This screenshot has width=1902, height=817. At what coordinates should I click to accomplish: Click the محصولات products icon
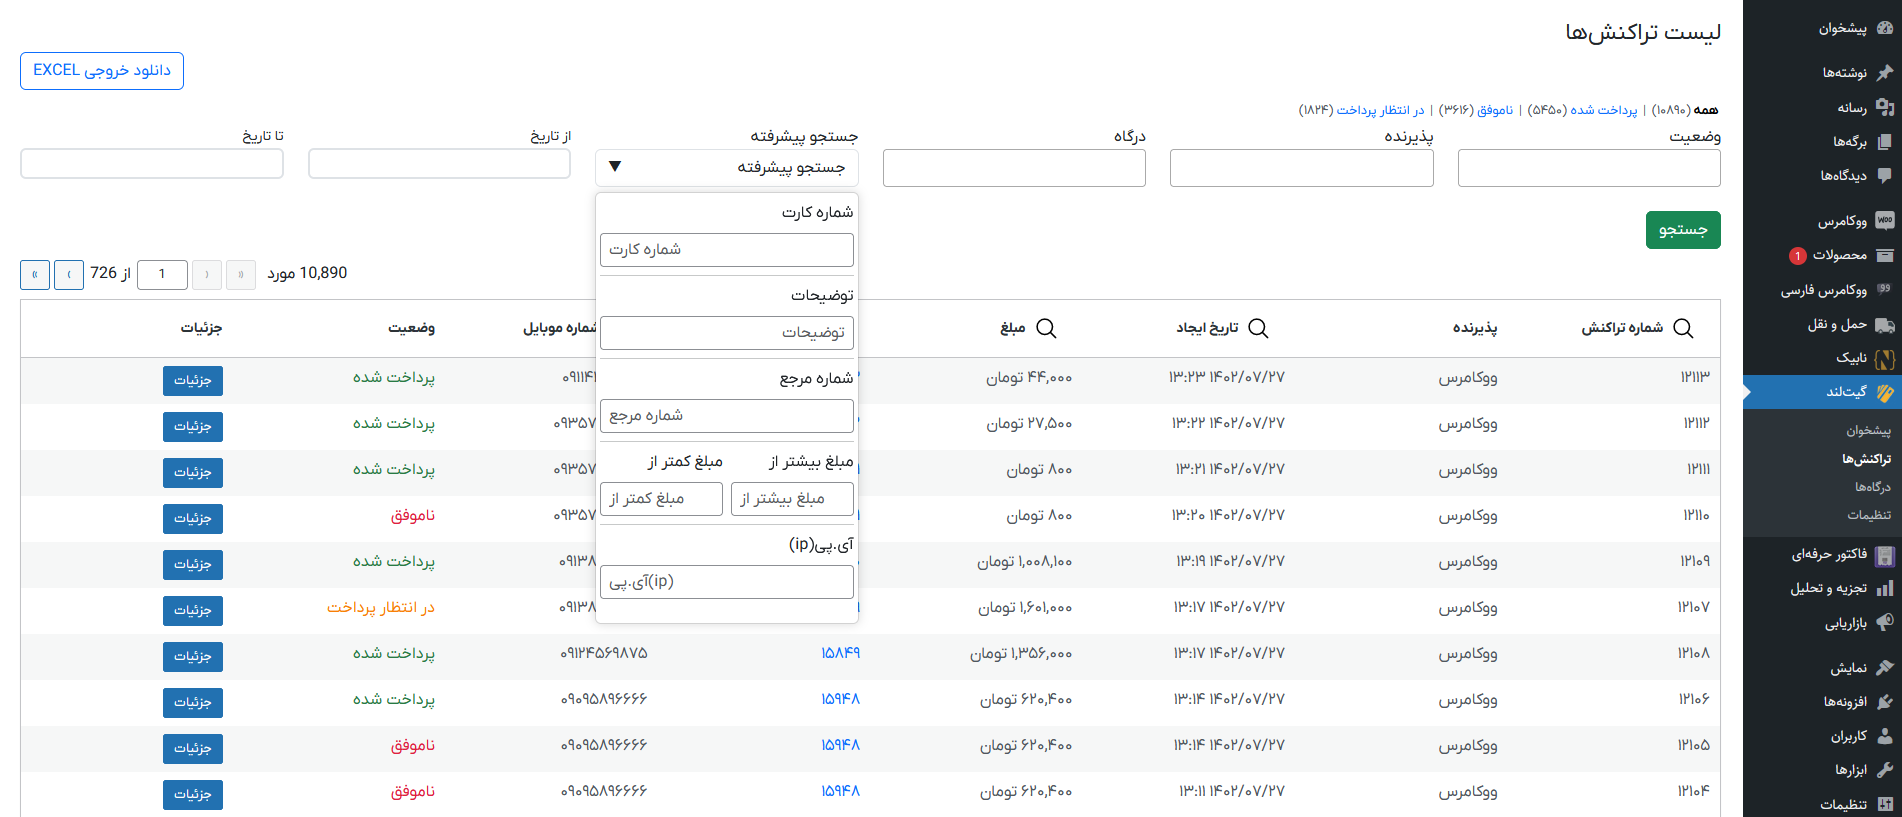click(x=1884, y=255)
